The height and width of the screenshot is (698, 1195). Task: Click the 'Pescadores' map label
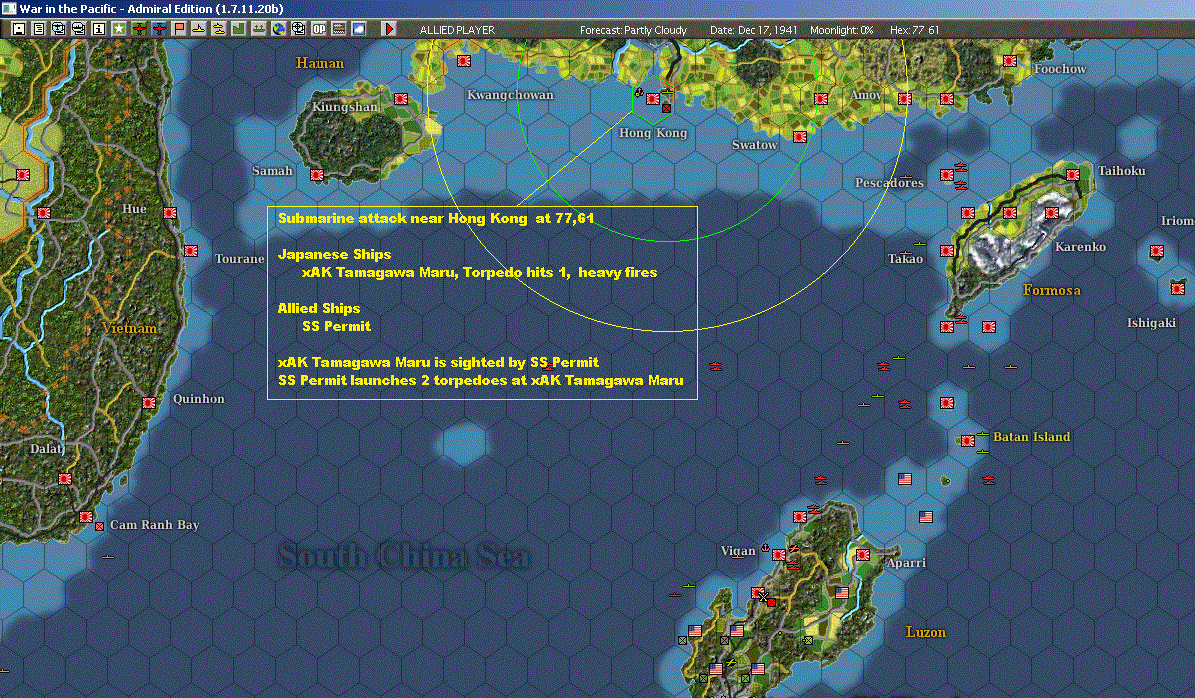point(889,183)
